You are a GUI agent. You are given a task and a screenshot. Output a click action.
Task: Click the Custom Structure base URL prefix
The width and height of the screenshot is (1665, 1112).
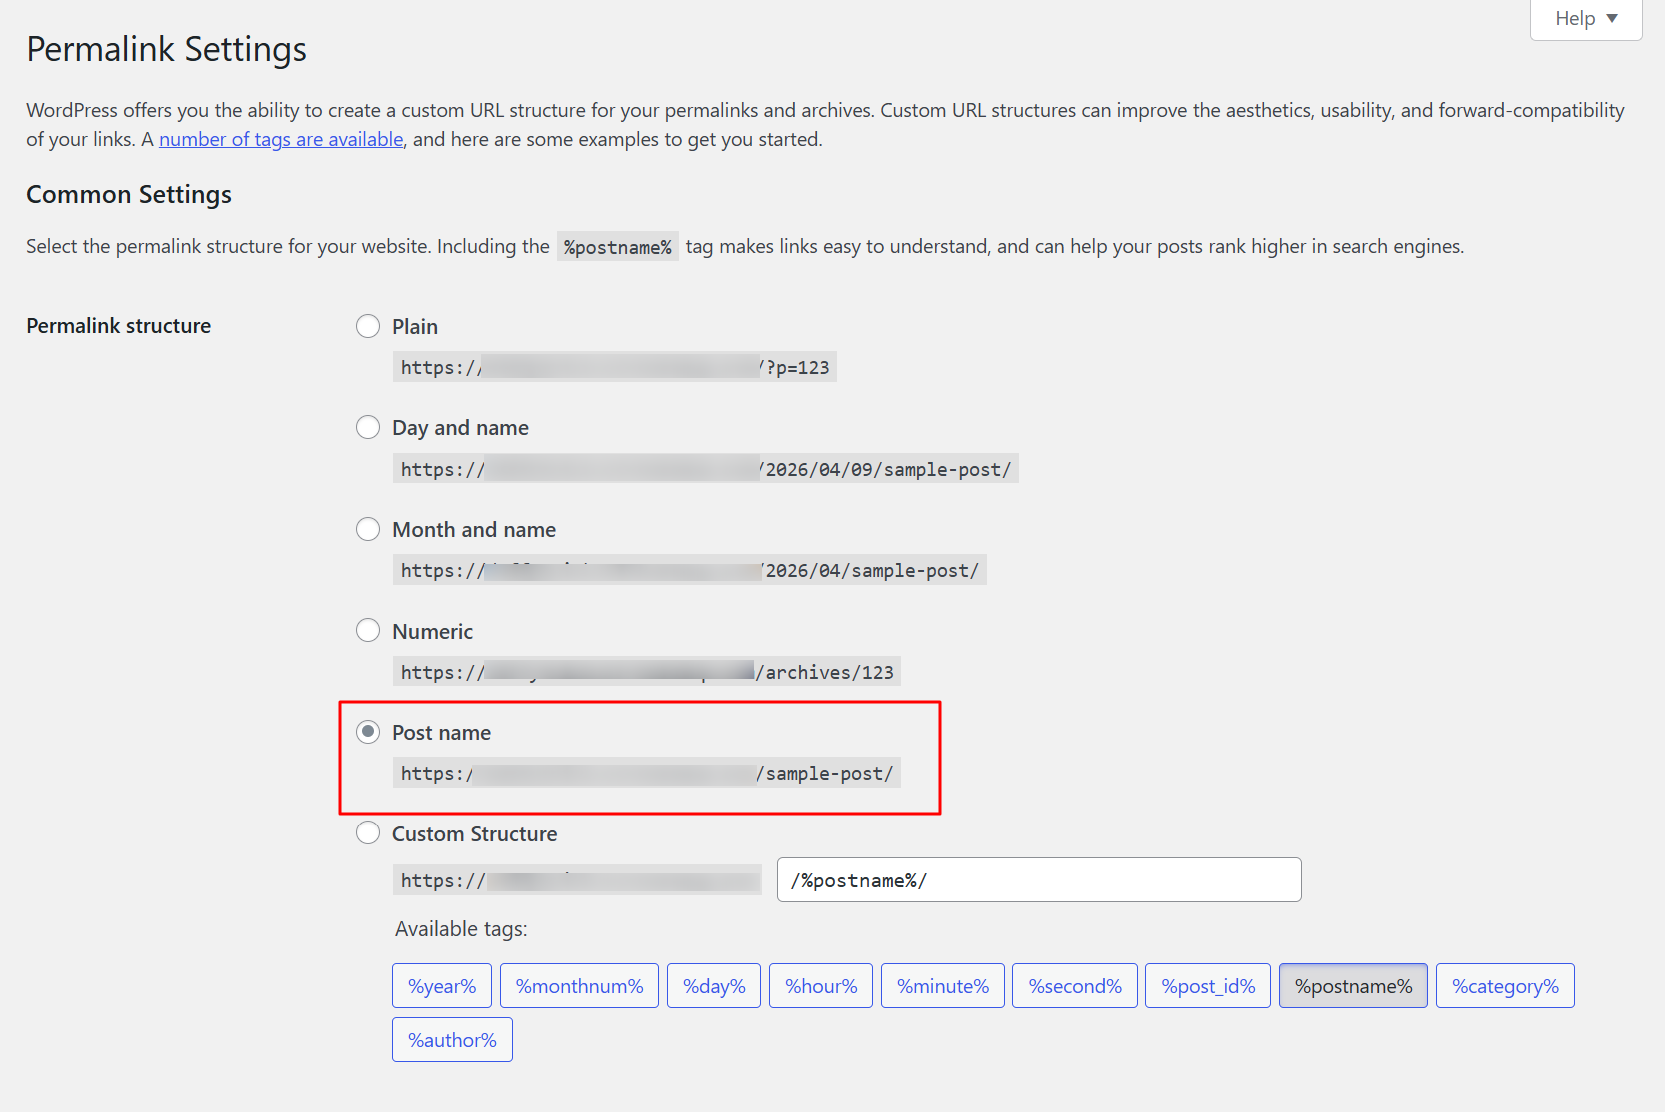click(x=577, y=880)
